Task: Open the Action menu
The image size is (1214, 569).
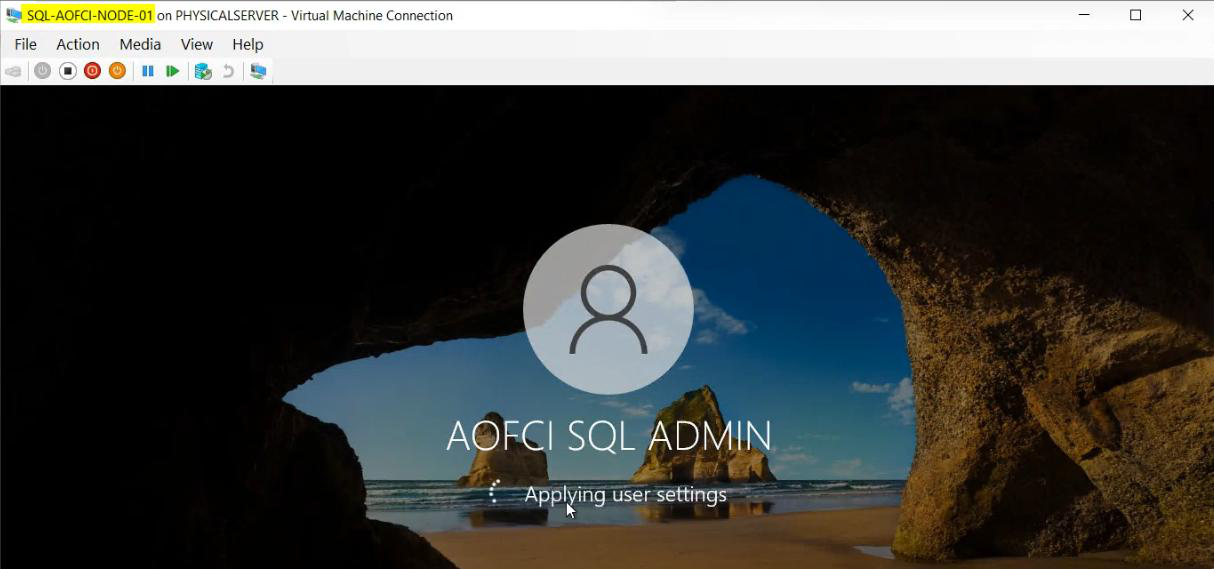Action: click(78, 44)
